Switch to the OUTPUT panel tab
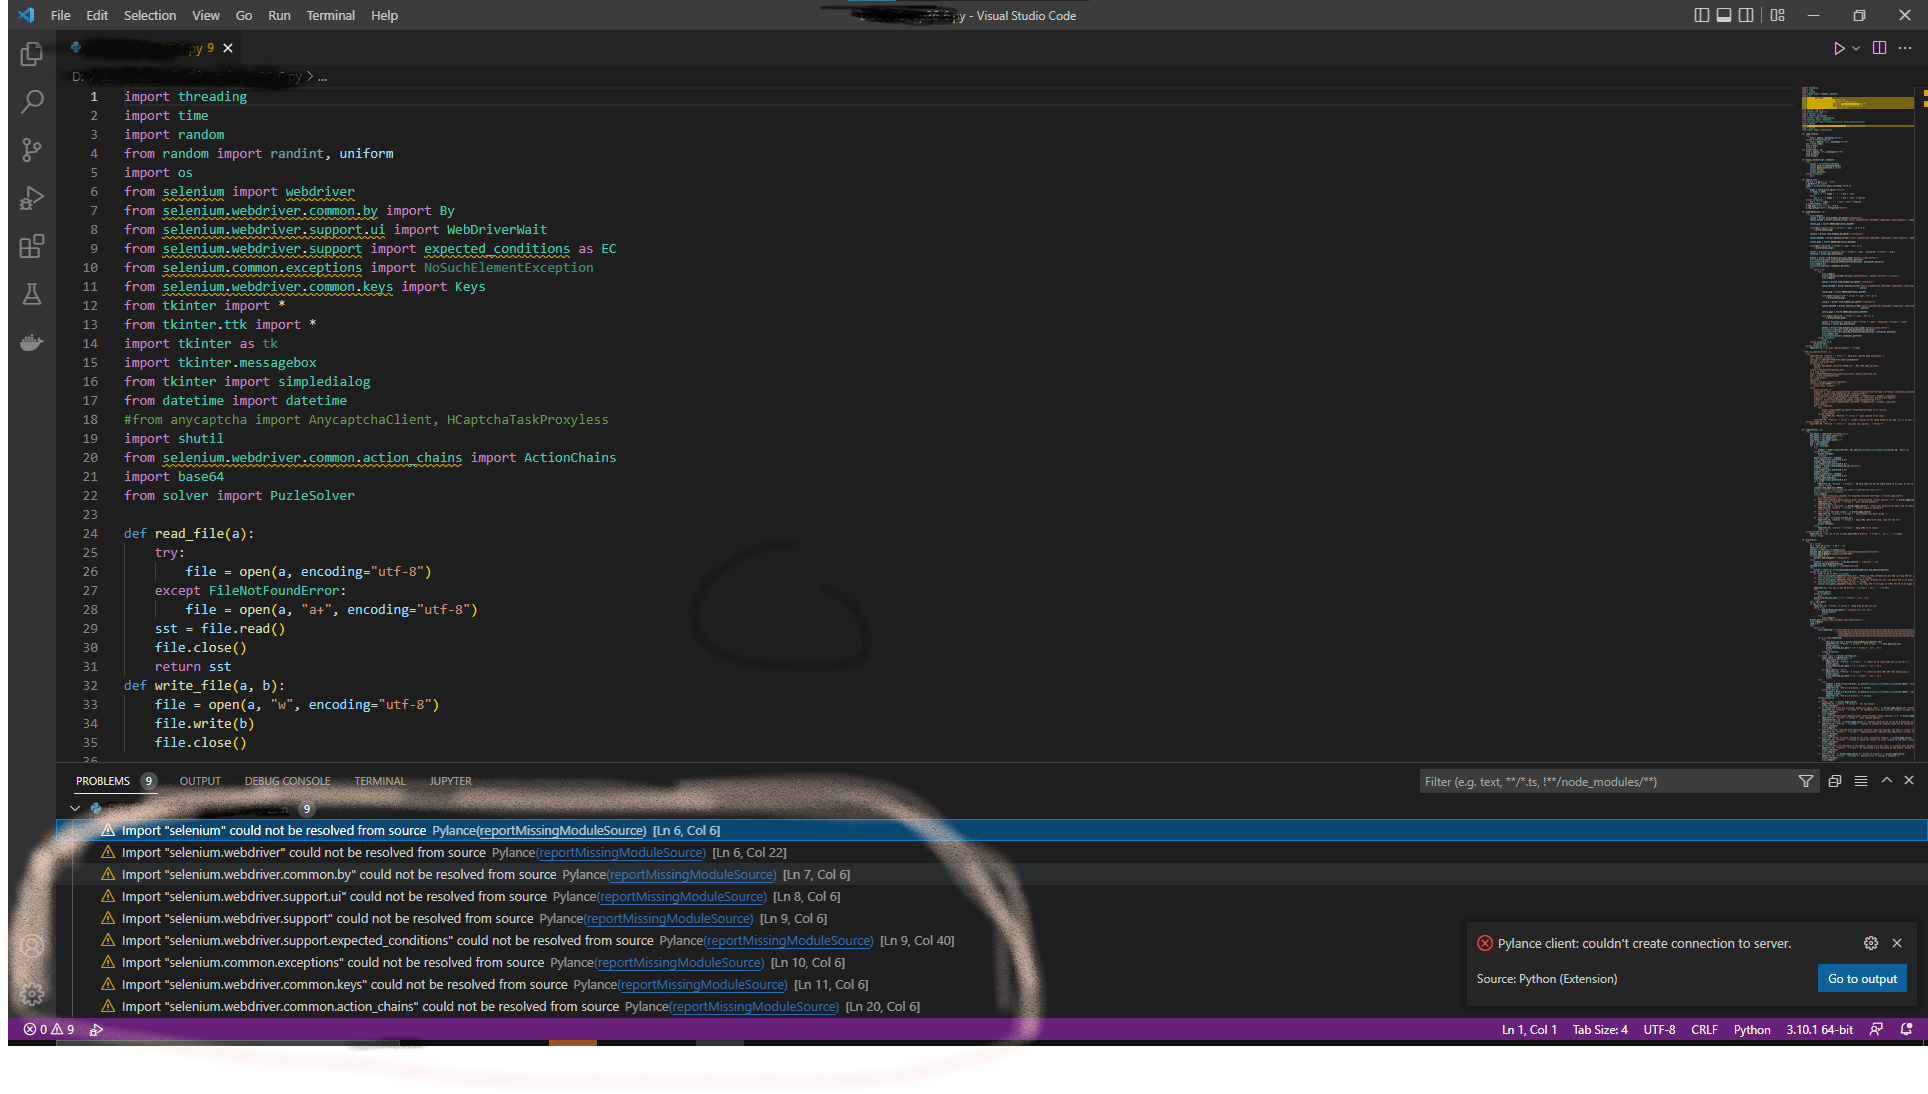The height and width of the screenshot is (1094, 1928). point(200,781)
